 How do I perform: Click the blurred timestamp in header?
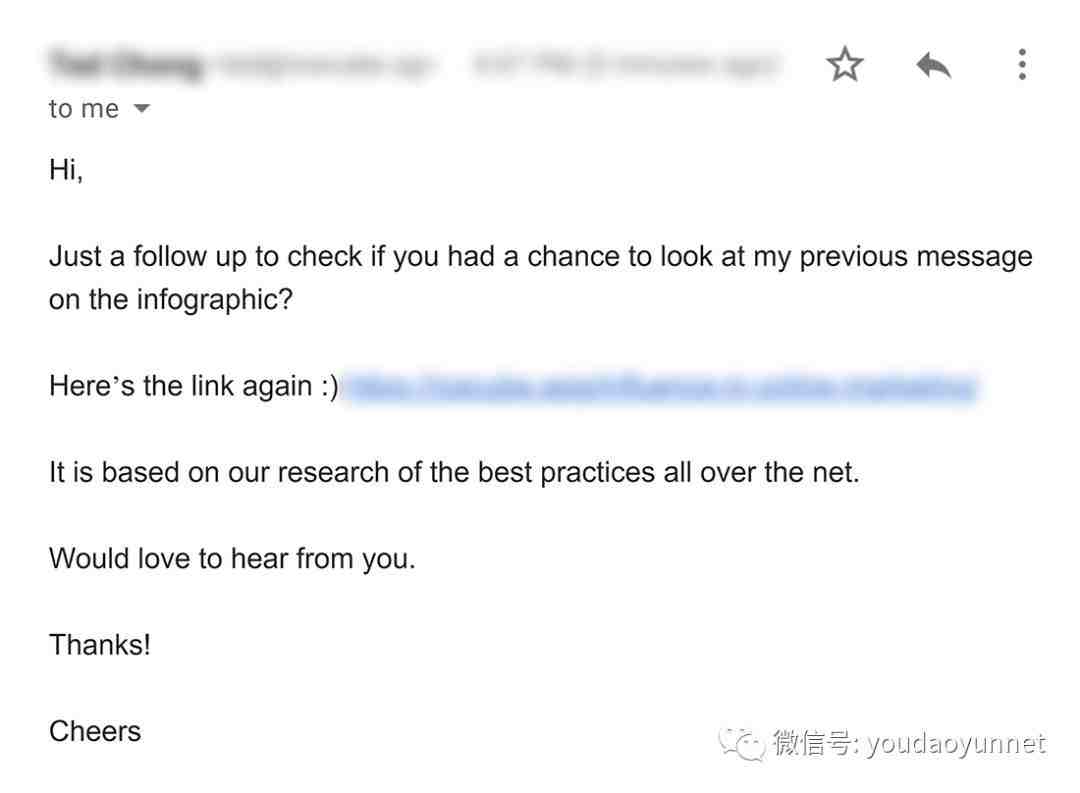[625, 64]
